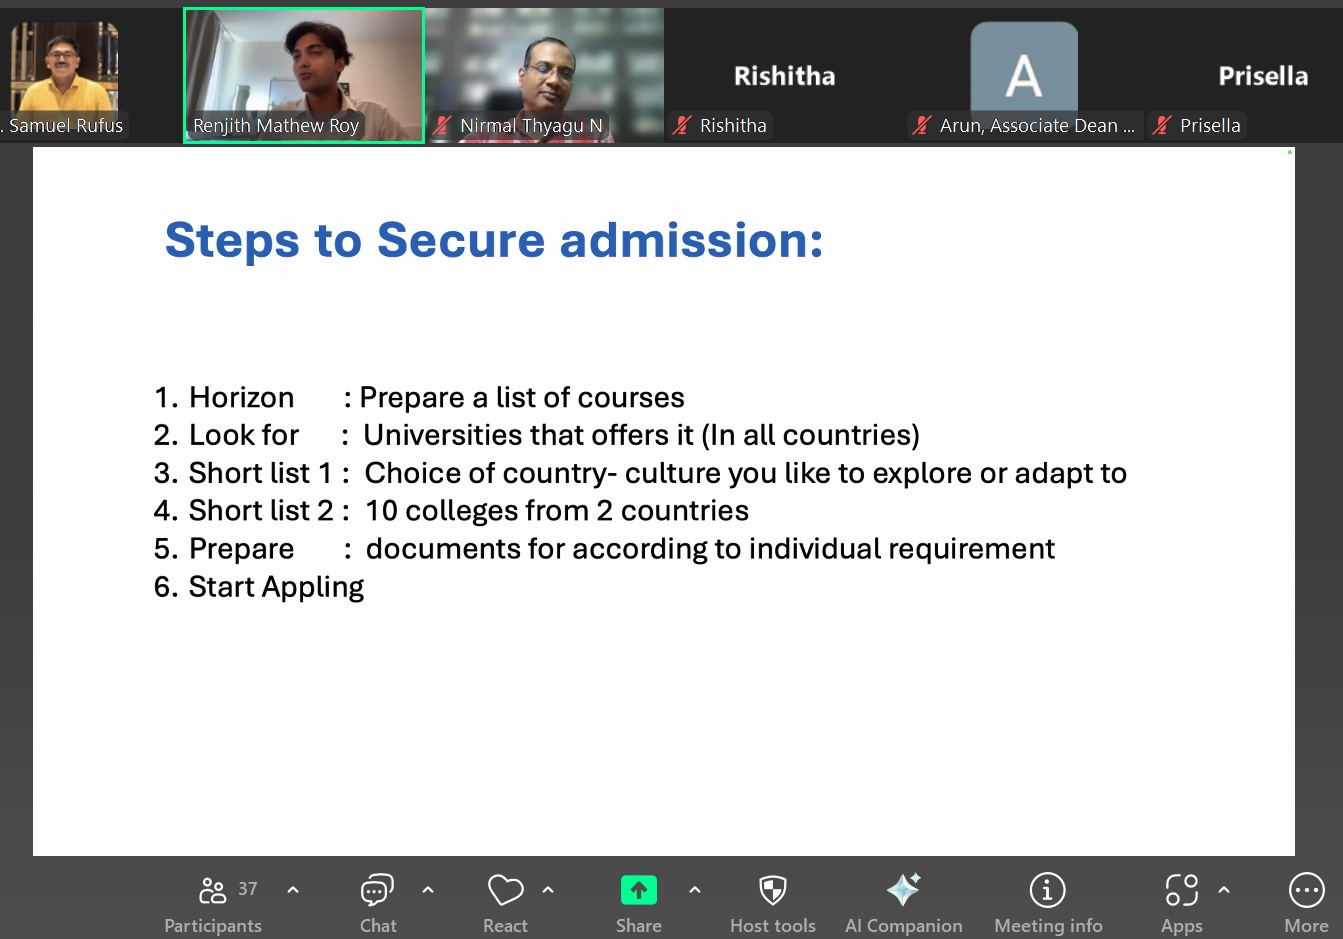Image resolution: width=1343 pixels, height=939 pixels.
Task: Select Samuel Rufus's video tile
Action: click(64, 68)
